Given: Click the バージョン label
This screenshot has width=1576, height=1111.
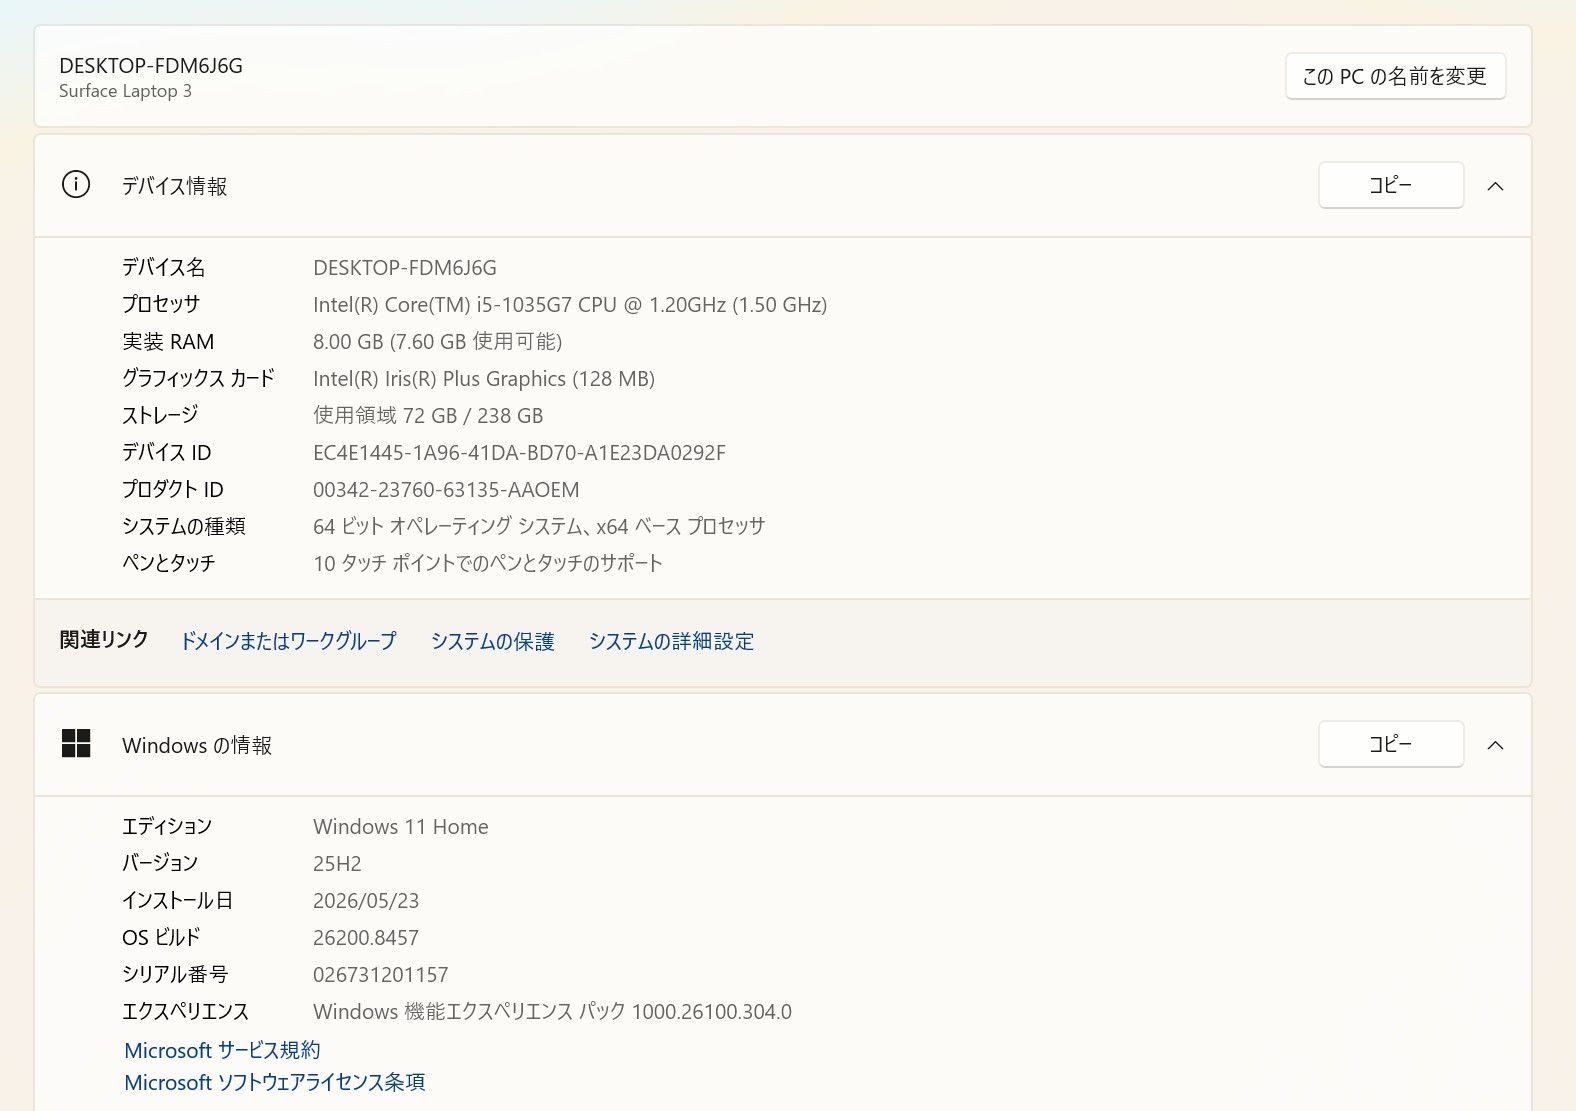Looking at the screenshot, I should point(160,863).
